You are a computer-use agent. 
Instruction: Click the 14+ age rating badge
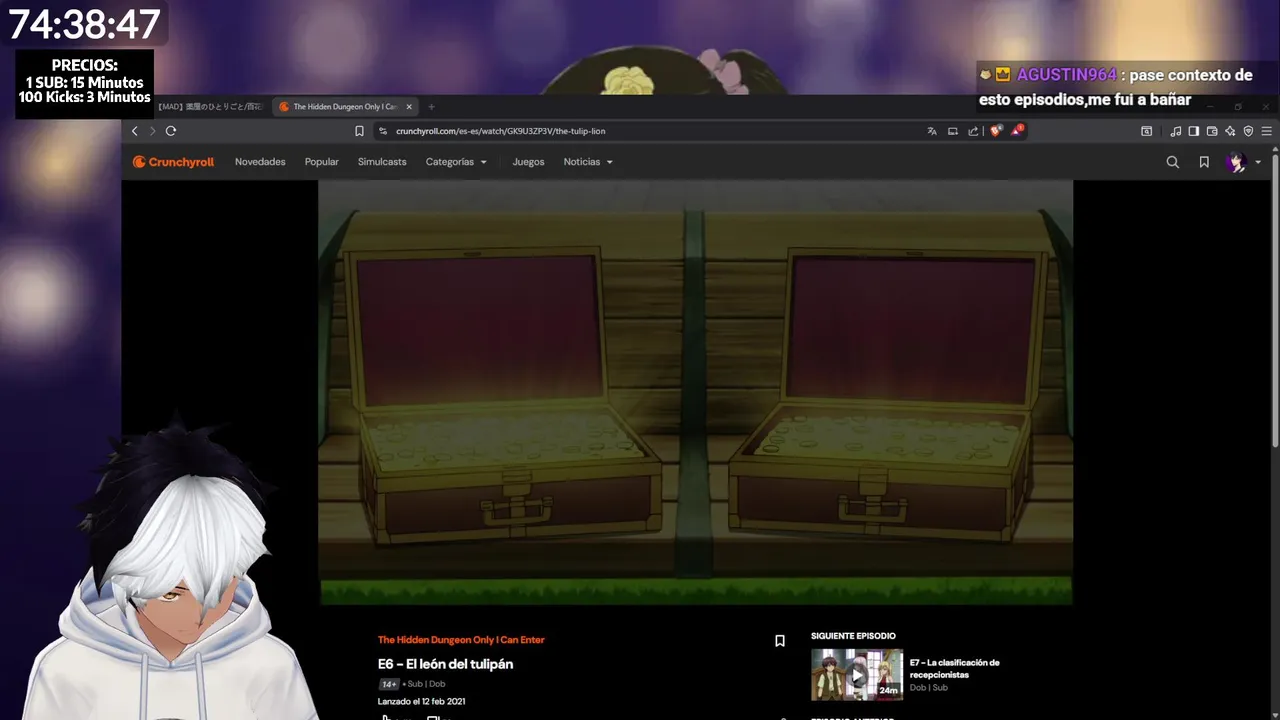pyautogui.click(x=389, y=684)
